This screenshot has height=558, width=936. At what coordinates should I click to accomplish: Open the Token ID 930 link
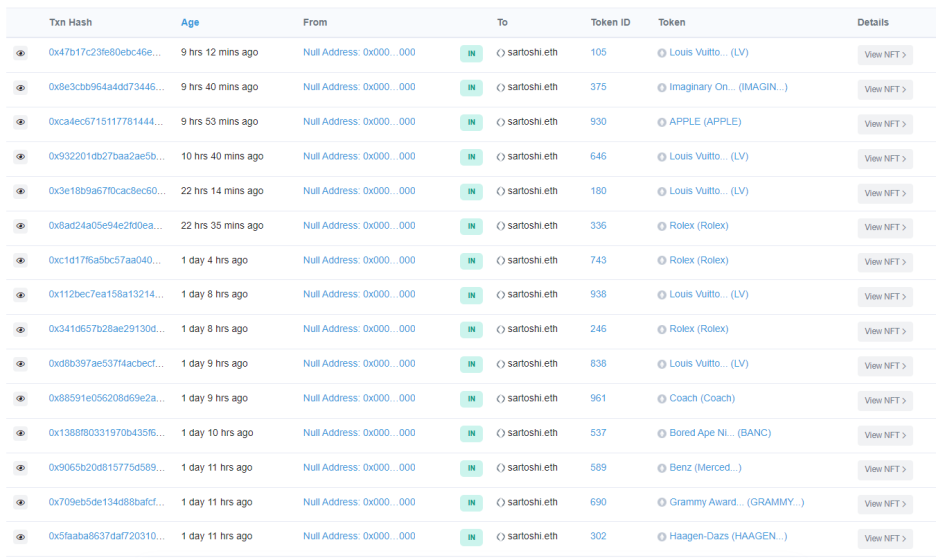point(598,121)
